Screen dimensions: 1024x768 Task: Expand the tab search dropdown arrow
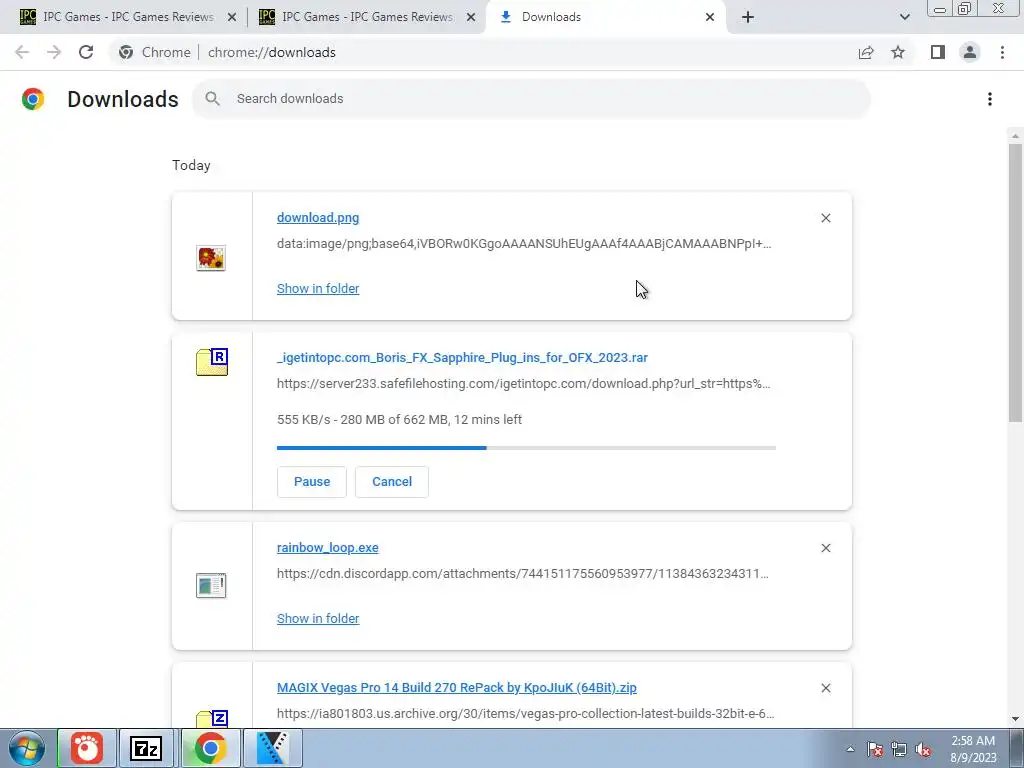tap(904, 17)
